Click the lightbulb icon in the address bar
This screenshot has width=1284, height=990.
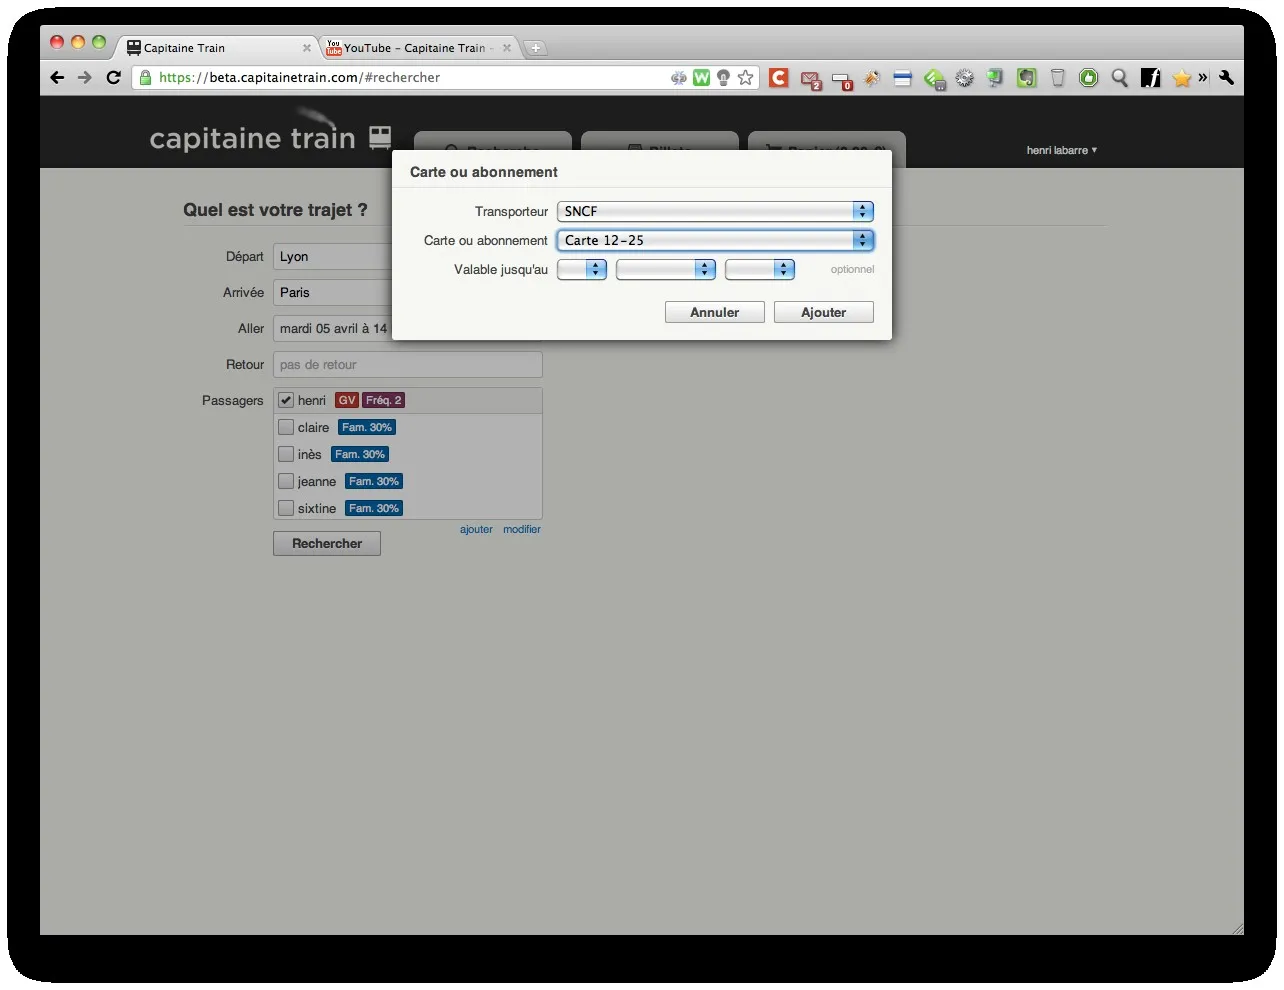click(724, 78)
